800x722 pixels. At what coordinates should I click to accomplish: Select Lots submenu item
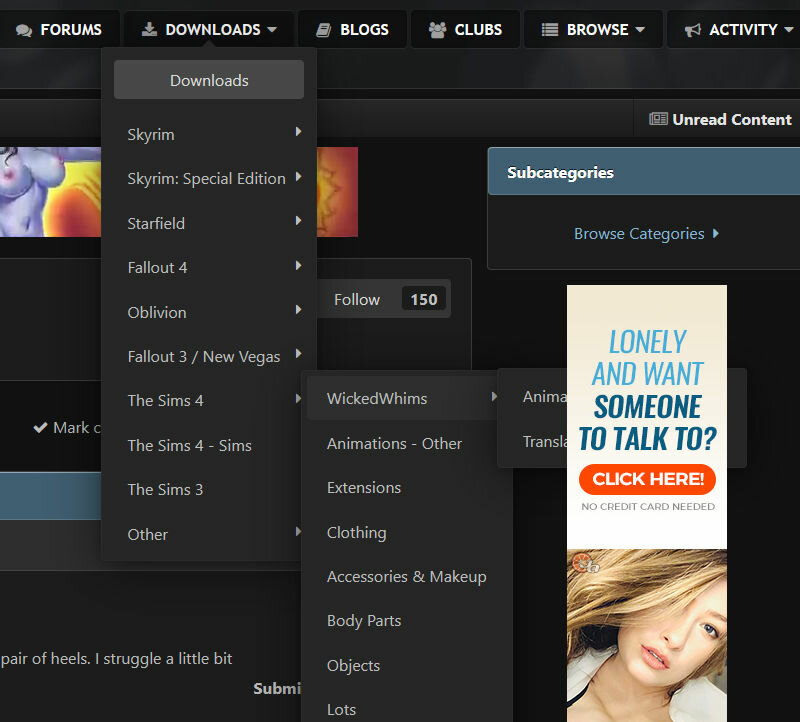(x=341, y=710)
